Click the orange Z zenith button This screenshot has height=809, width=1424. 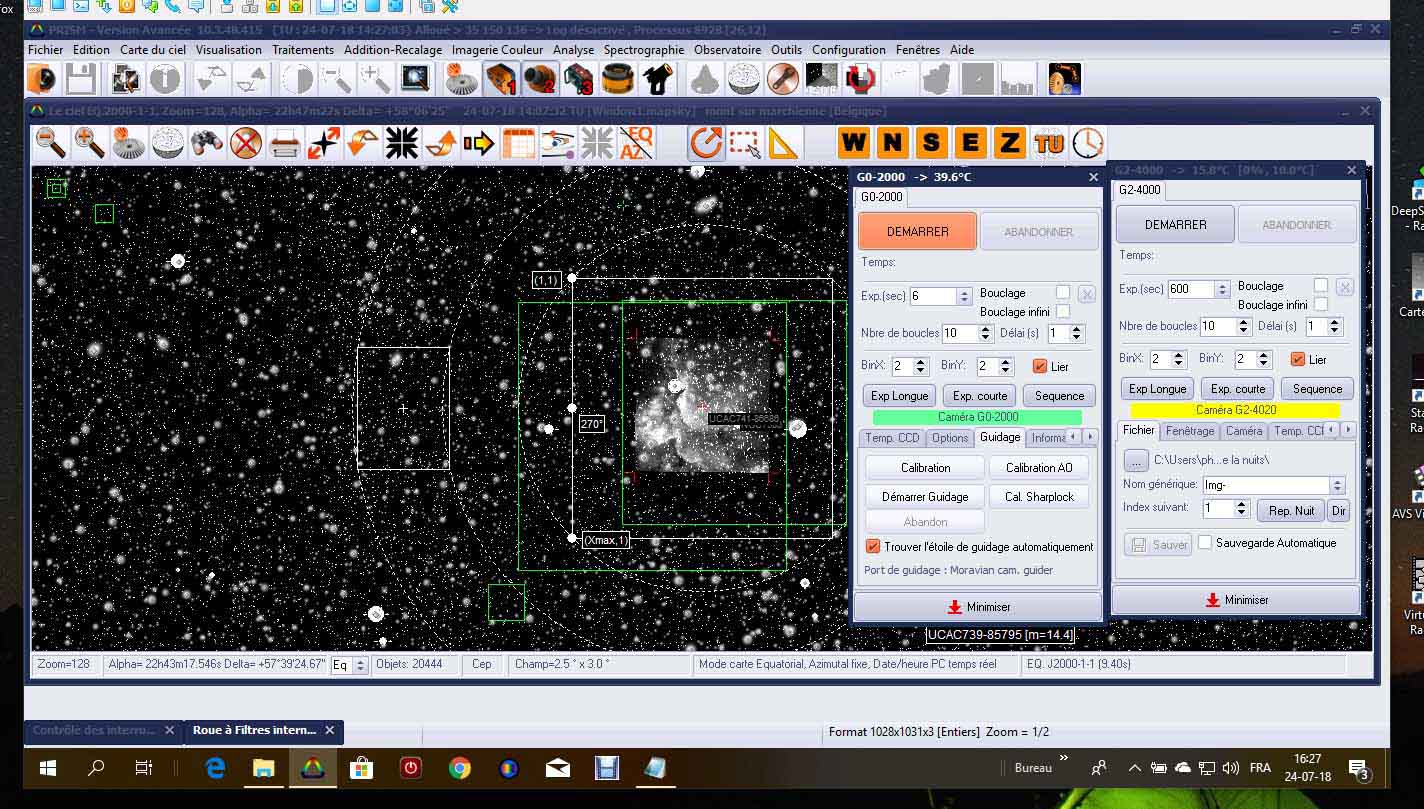pyautogui.click(x=1010, y=143)
